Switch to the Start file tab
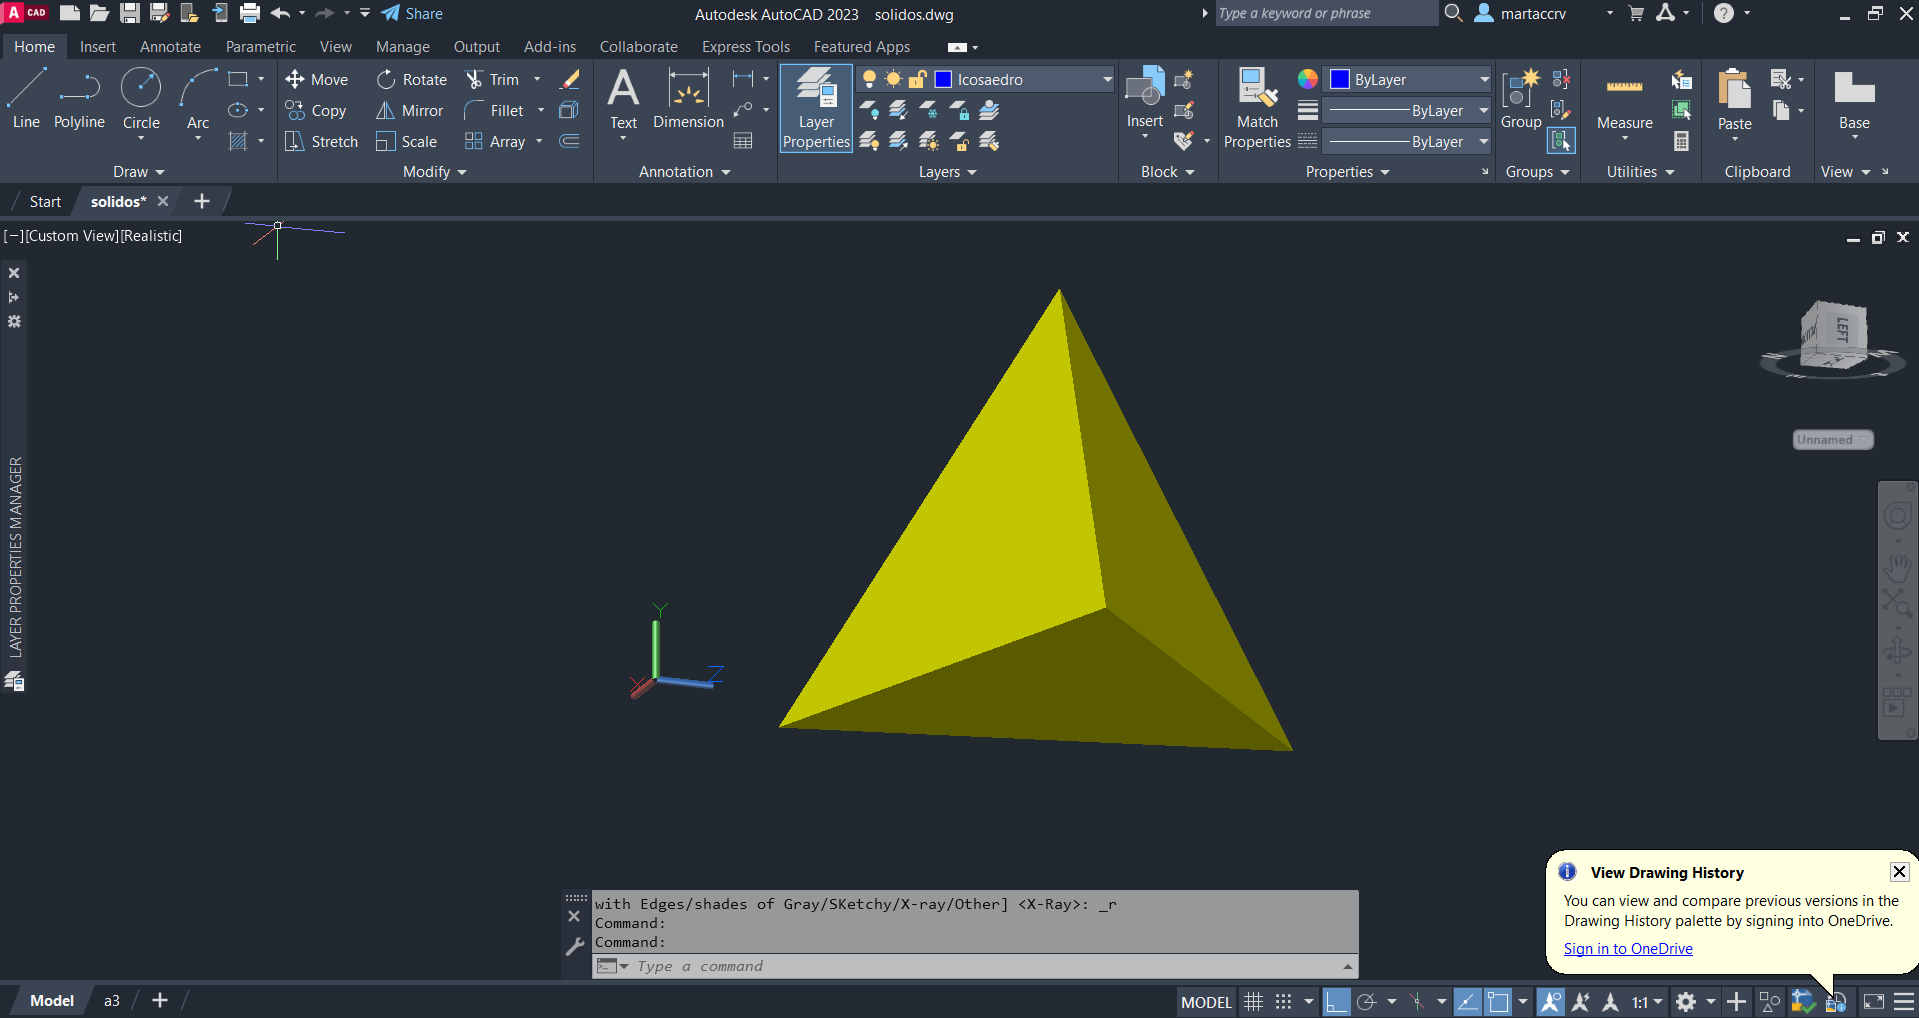 45,202
